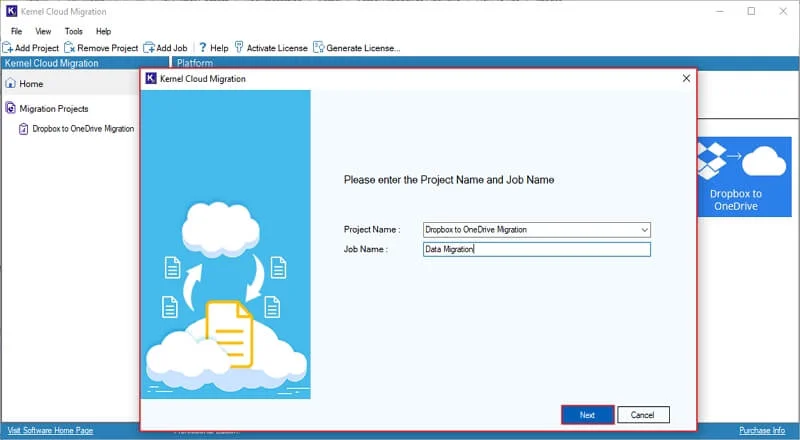This screenshot has height=440, width=800.
Task: Open the File menu
Action: click(x=16, y=31)
